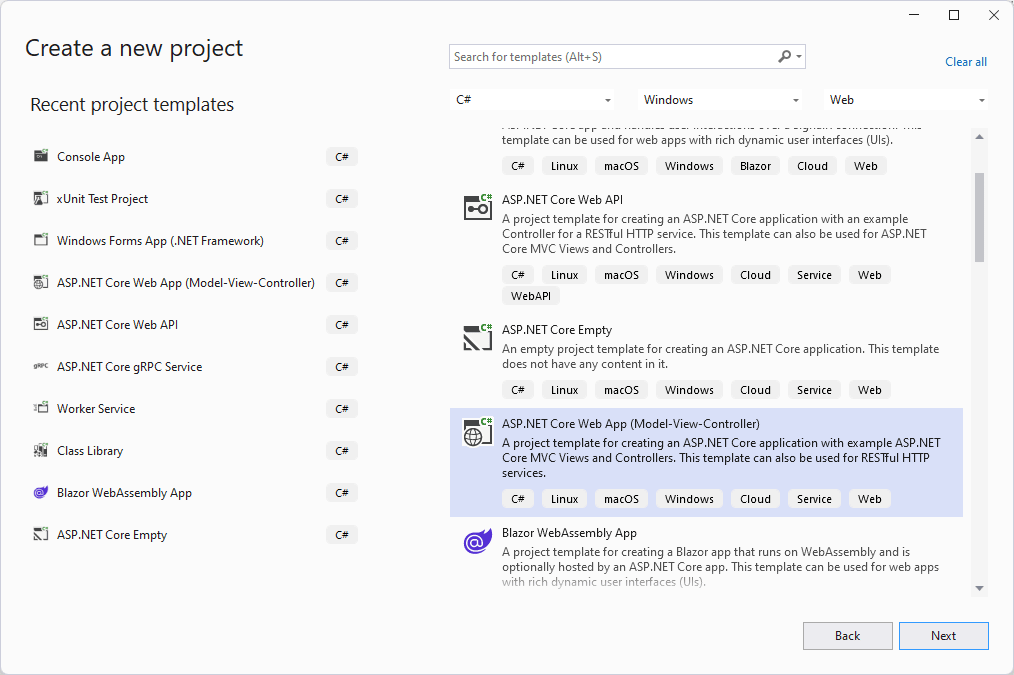Click the scrollbar thumb in template list
This screenshot has height=675, width=1014.
979,217
